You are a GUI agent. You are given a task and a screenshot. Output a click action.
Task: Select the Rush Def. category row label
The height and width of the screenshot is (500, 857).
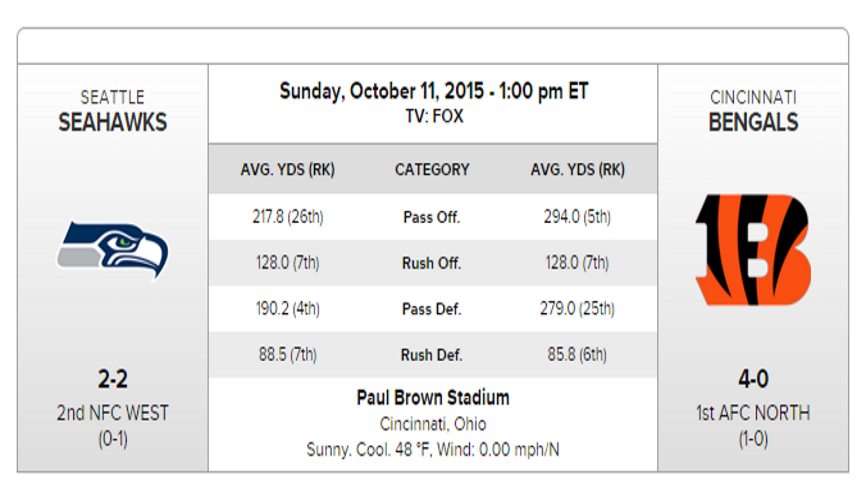point(432,355)
